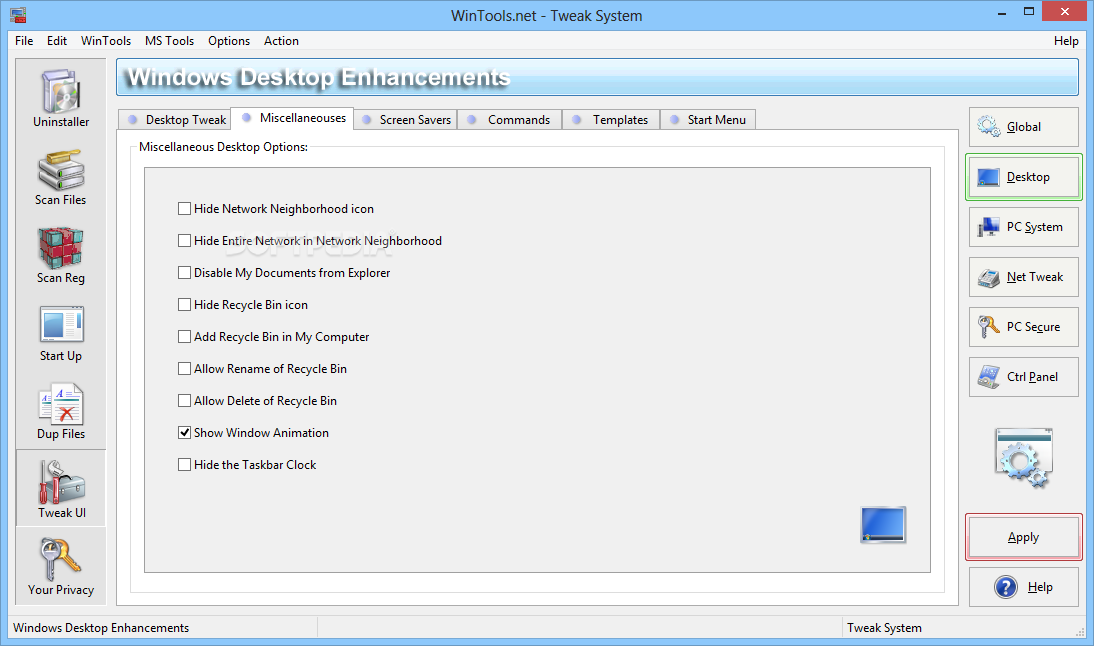
Task: Open the Templates tab
Action: tap(610, 120)
